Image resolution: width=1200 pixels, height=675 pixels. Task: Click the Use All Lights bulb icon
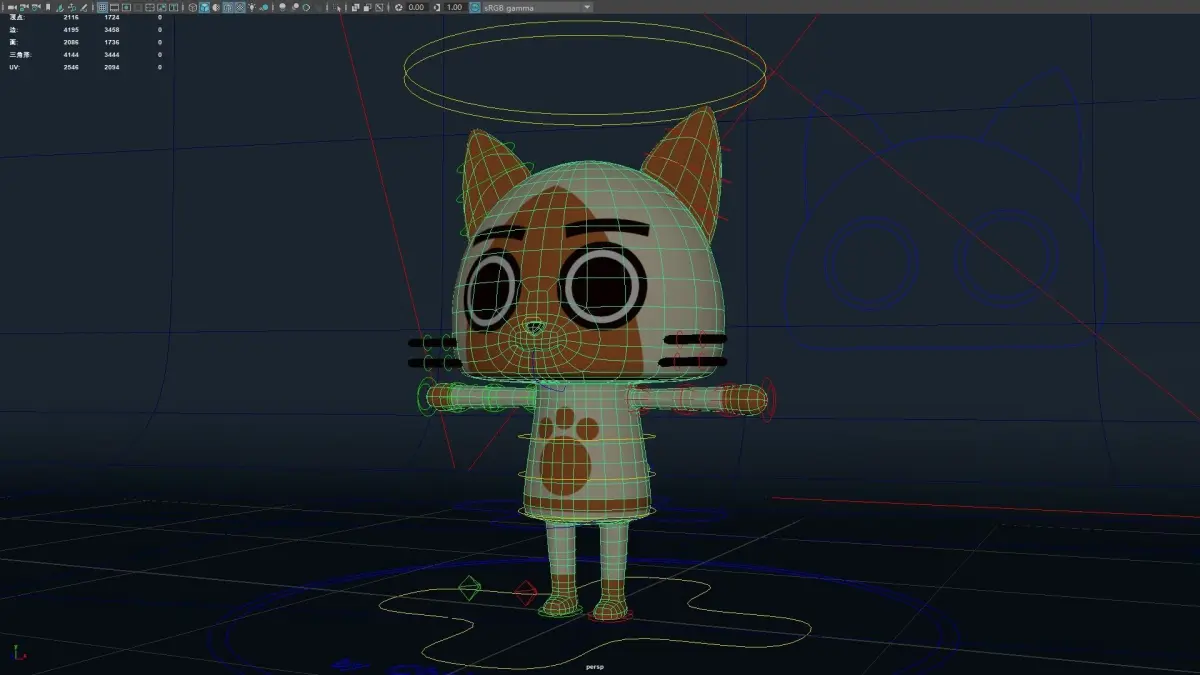(251, 7)
